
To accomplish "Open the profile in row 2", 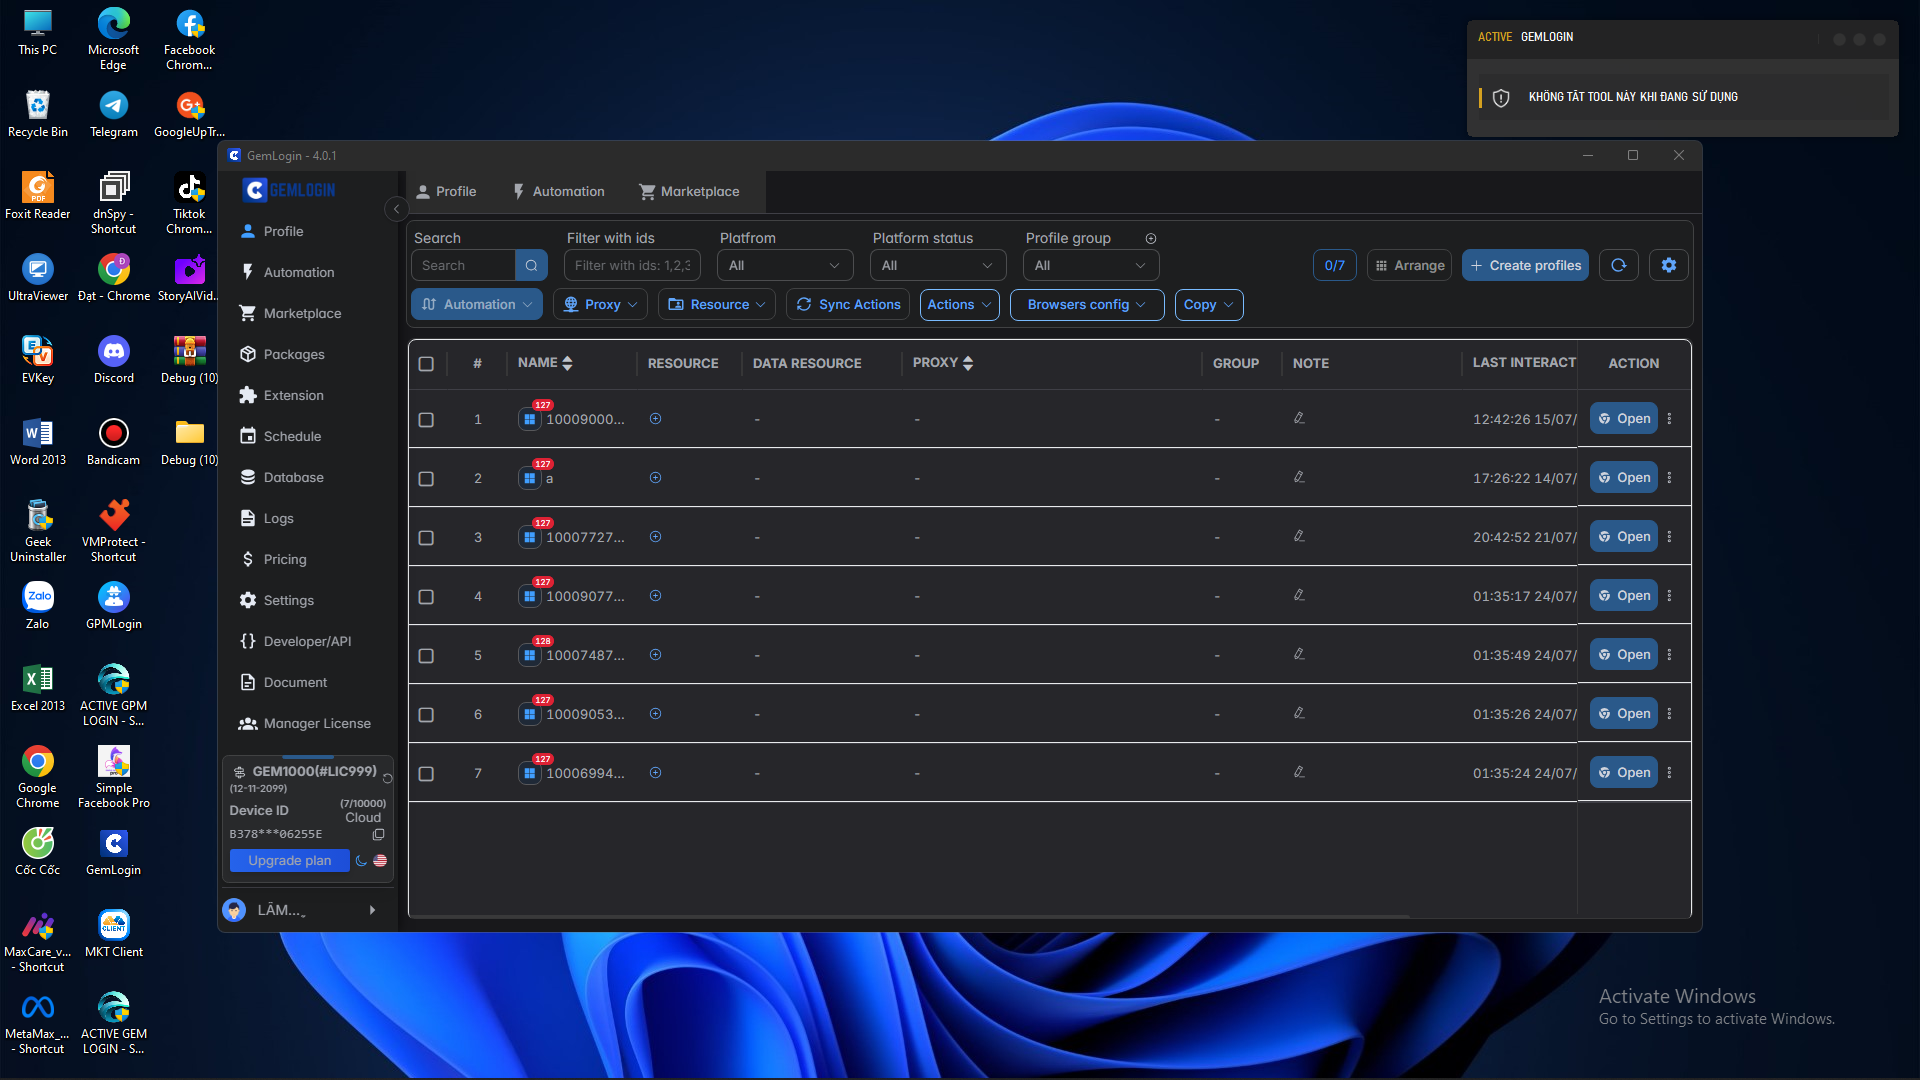I will 1624,478.
